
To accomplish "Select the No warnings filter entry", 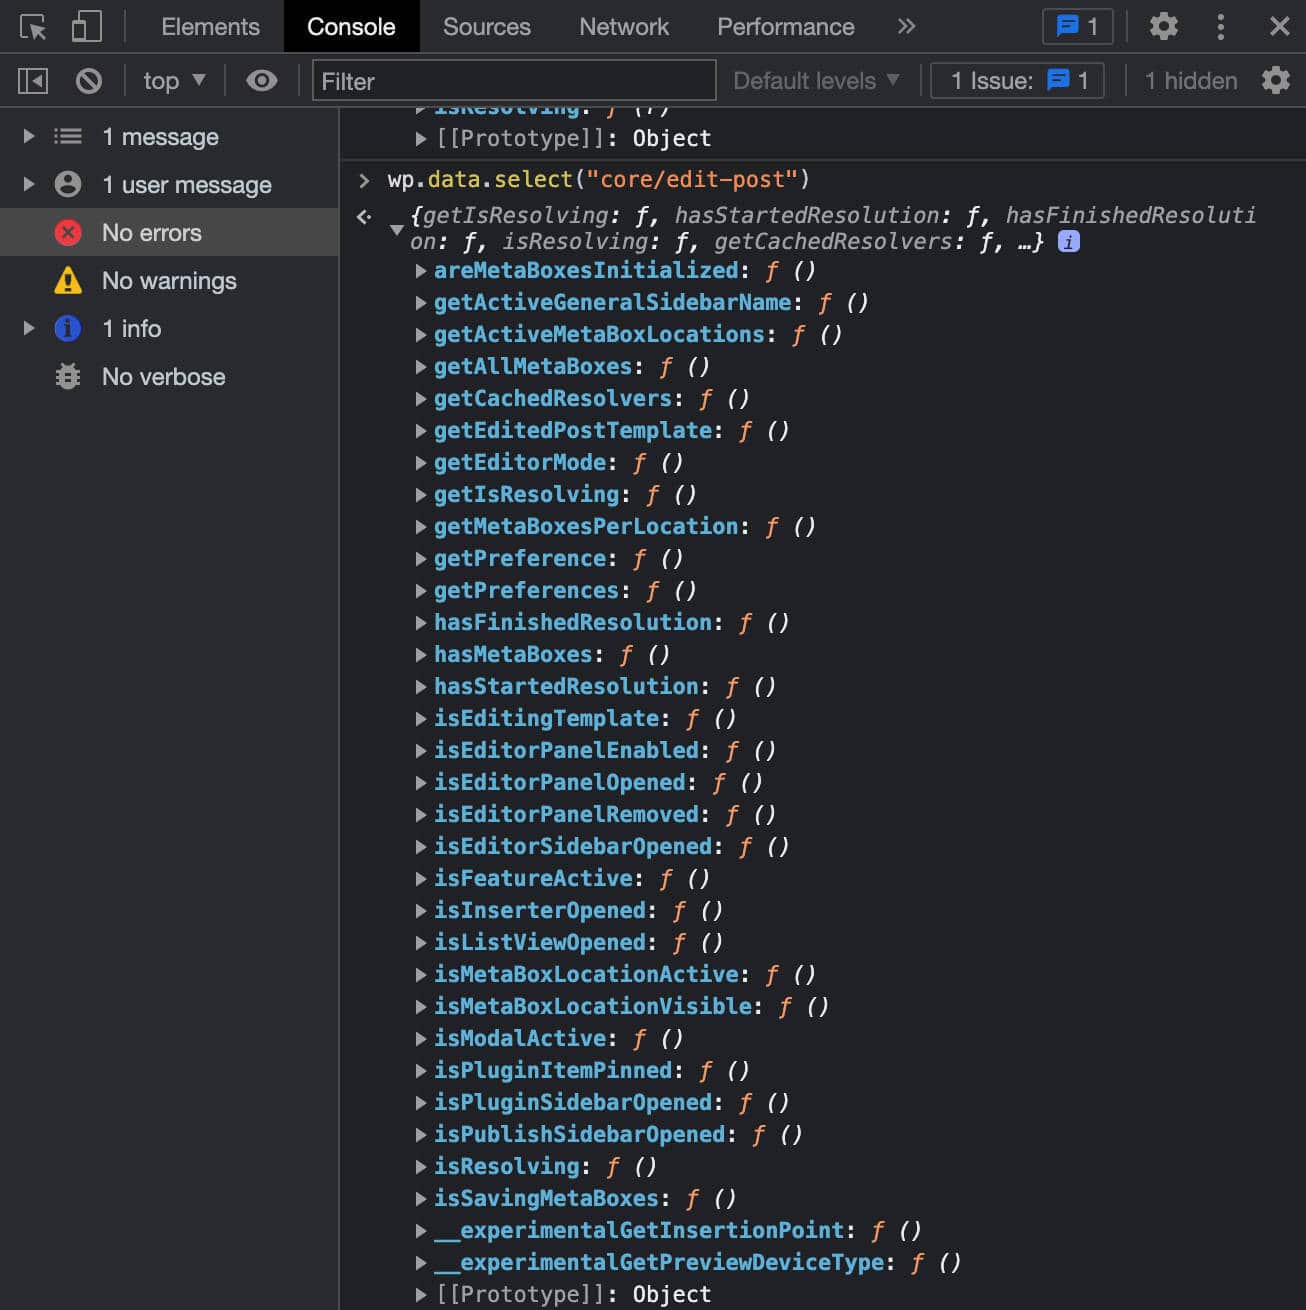I will coord(169,280).
